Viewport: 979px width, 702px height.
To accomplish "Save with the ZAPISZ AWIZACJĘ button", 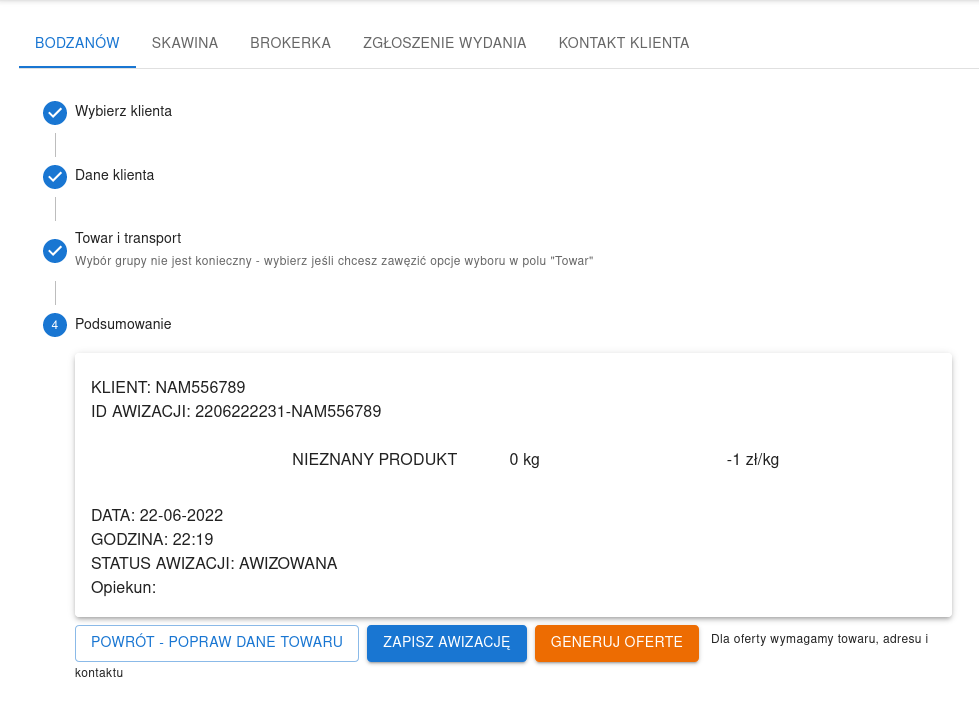I will tap(446, 643).
